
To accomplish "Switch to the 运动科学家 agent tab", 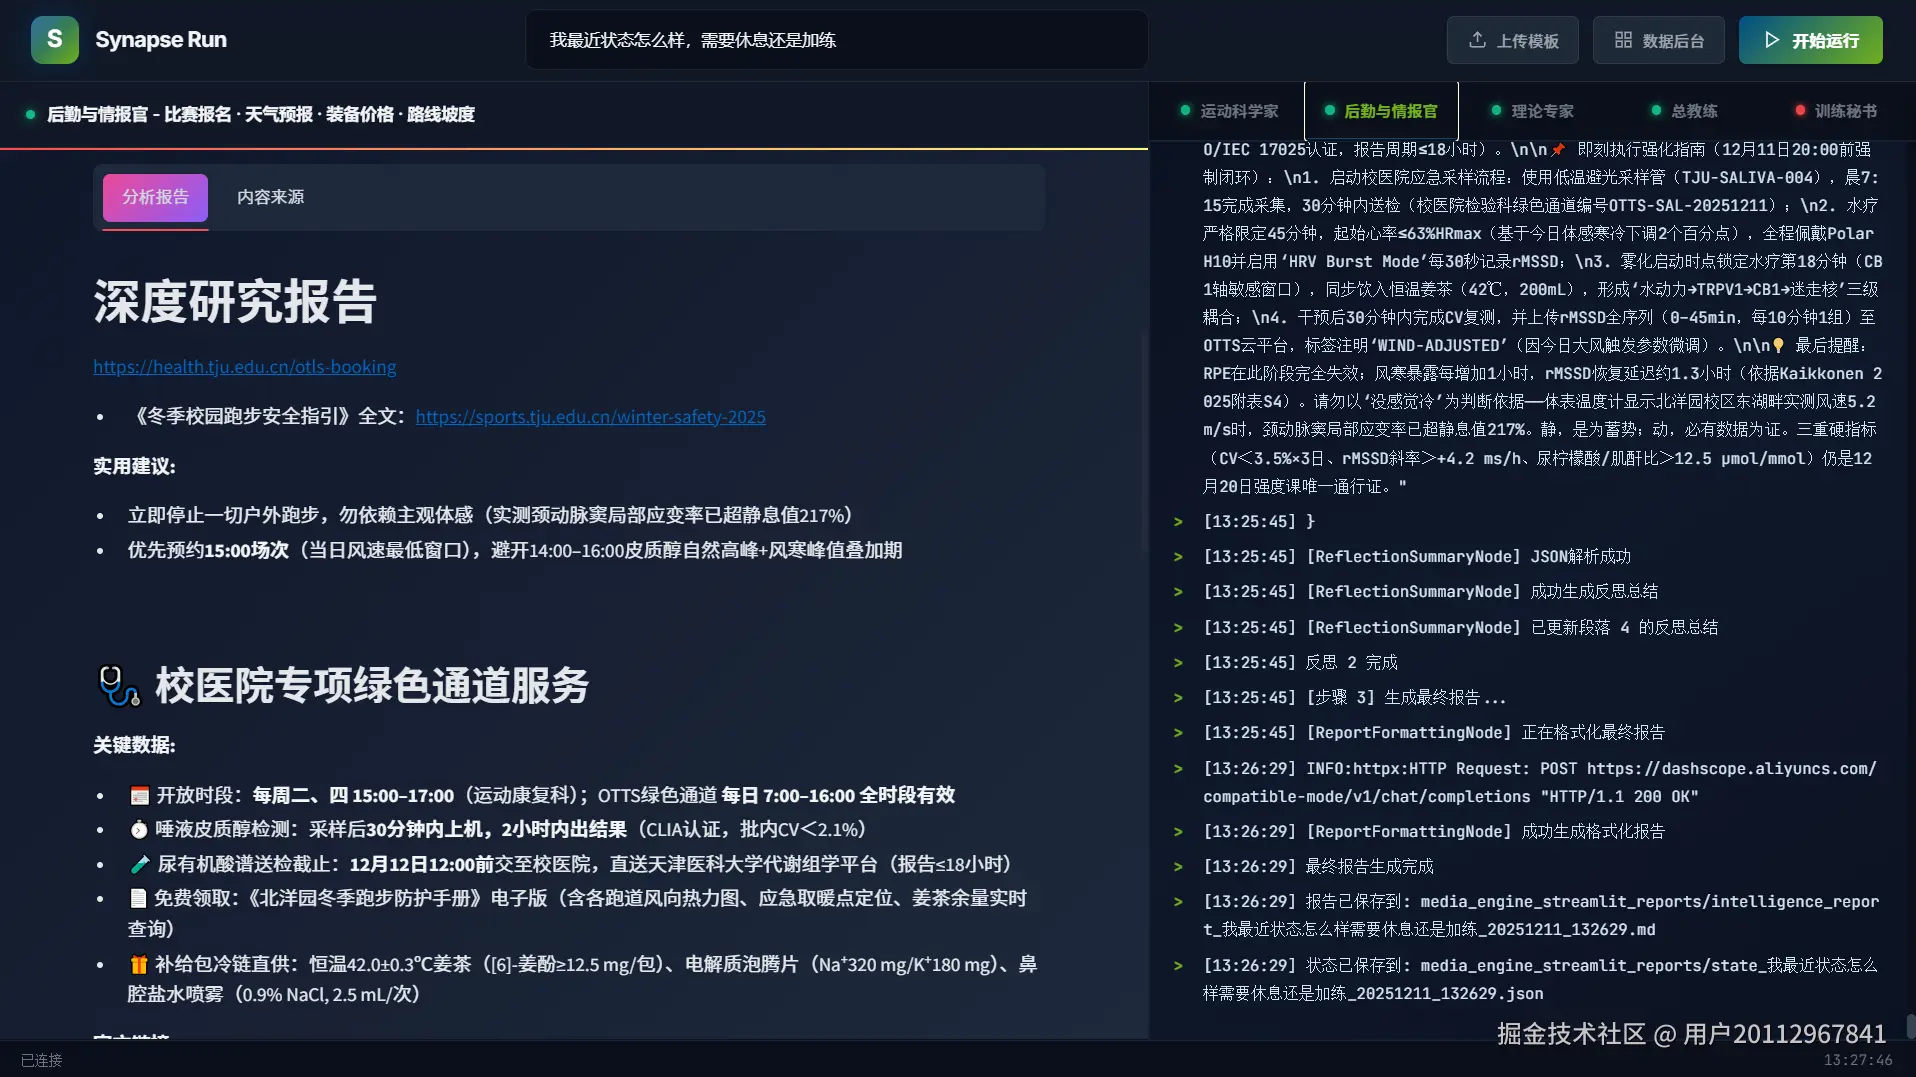I will 1229,111.
